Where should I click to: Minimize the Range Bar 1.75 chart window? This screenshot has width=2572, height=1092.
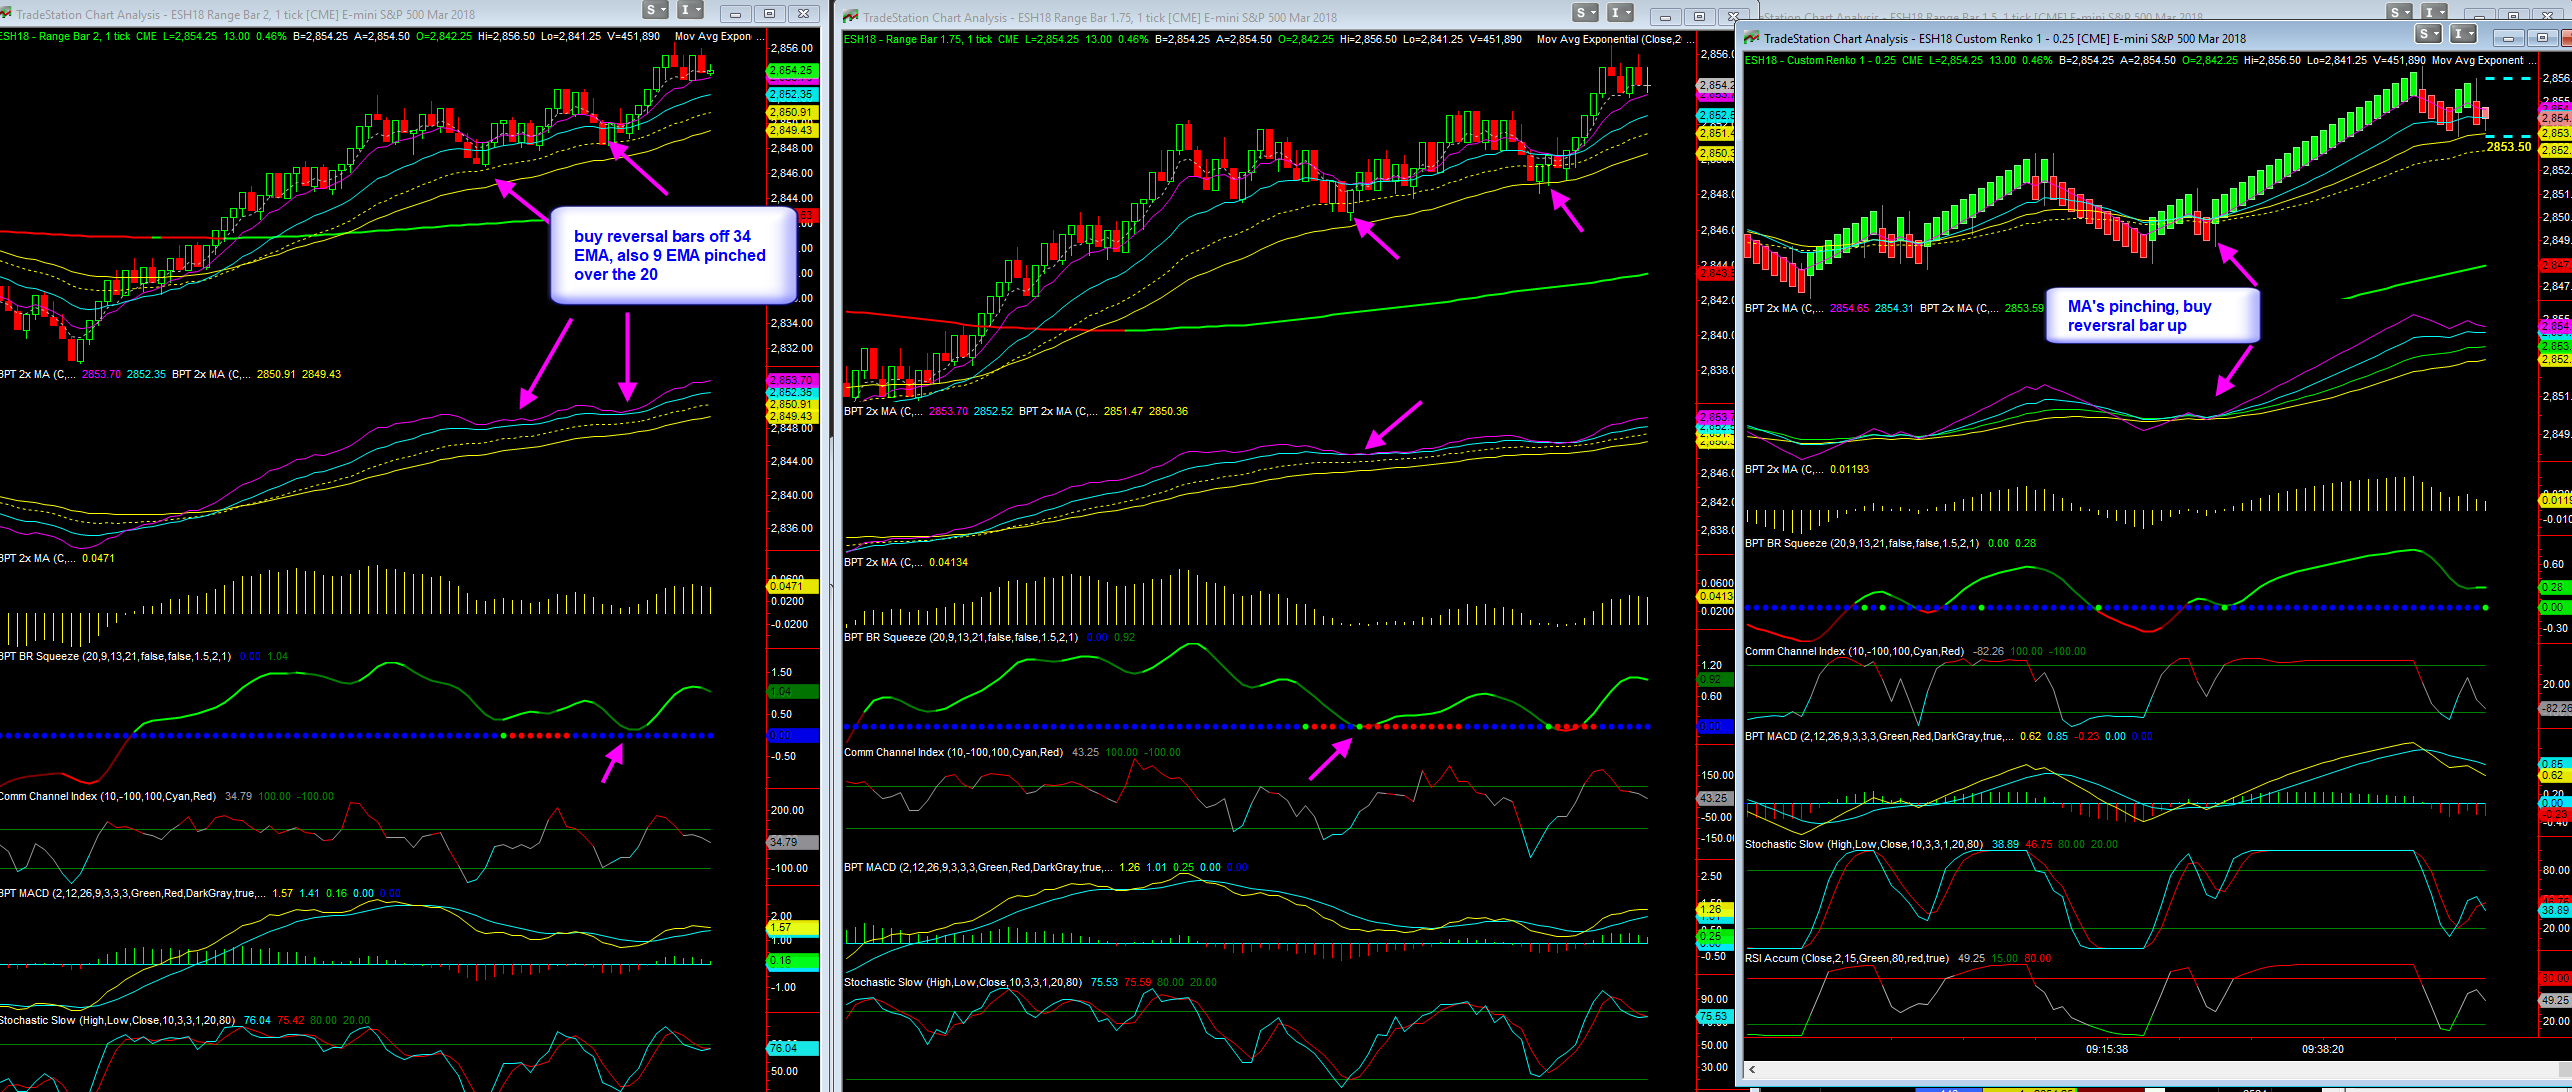click(1665, 17)
